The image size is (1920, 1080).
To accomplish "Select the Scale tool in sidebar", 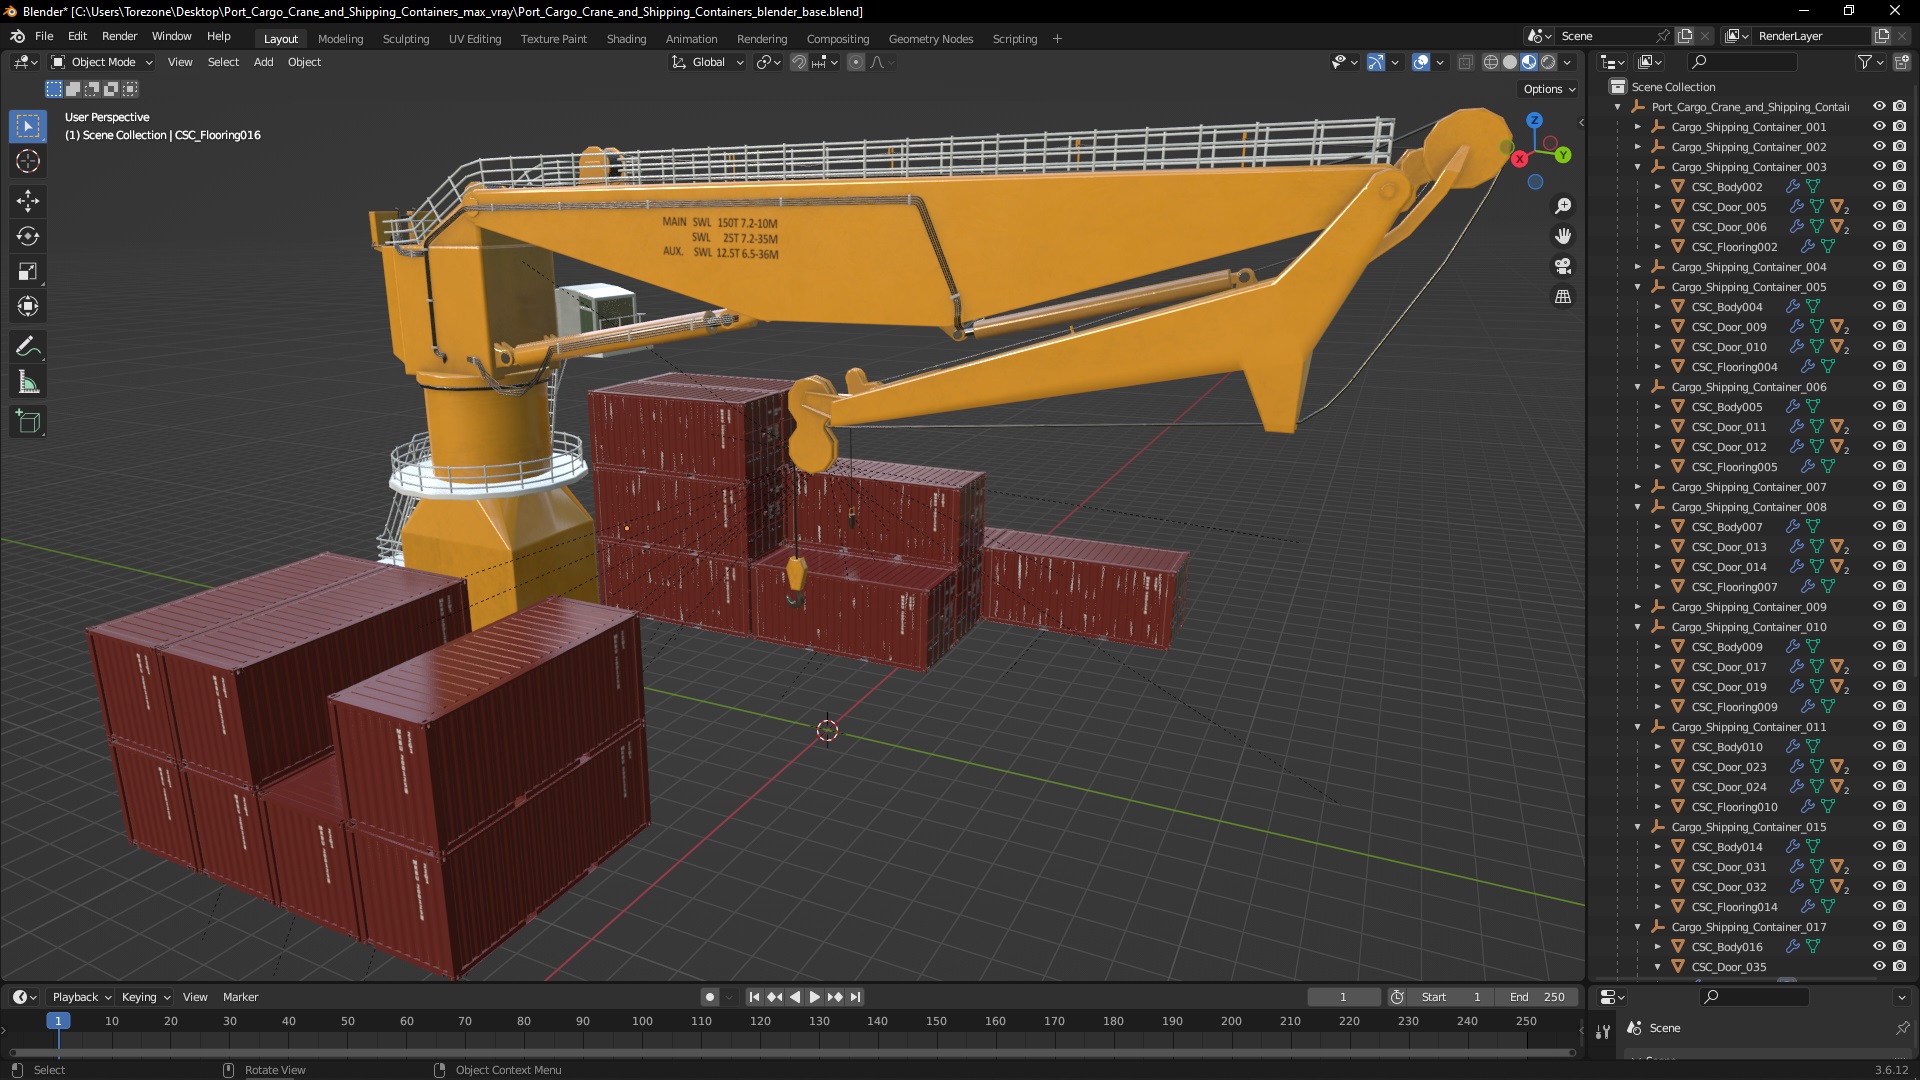I will pos(29,270).
